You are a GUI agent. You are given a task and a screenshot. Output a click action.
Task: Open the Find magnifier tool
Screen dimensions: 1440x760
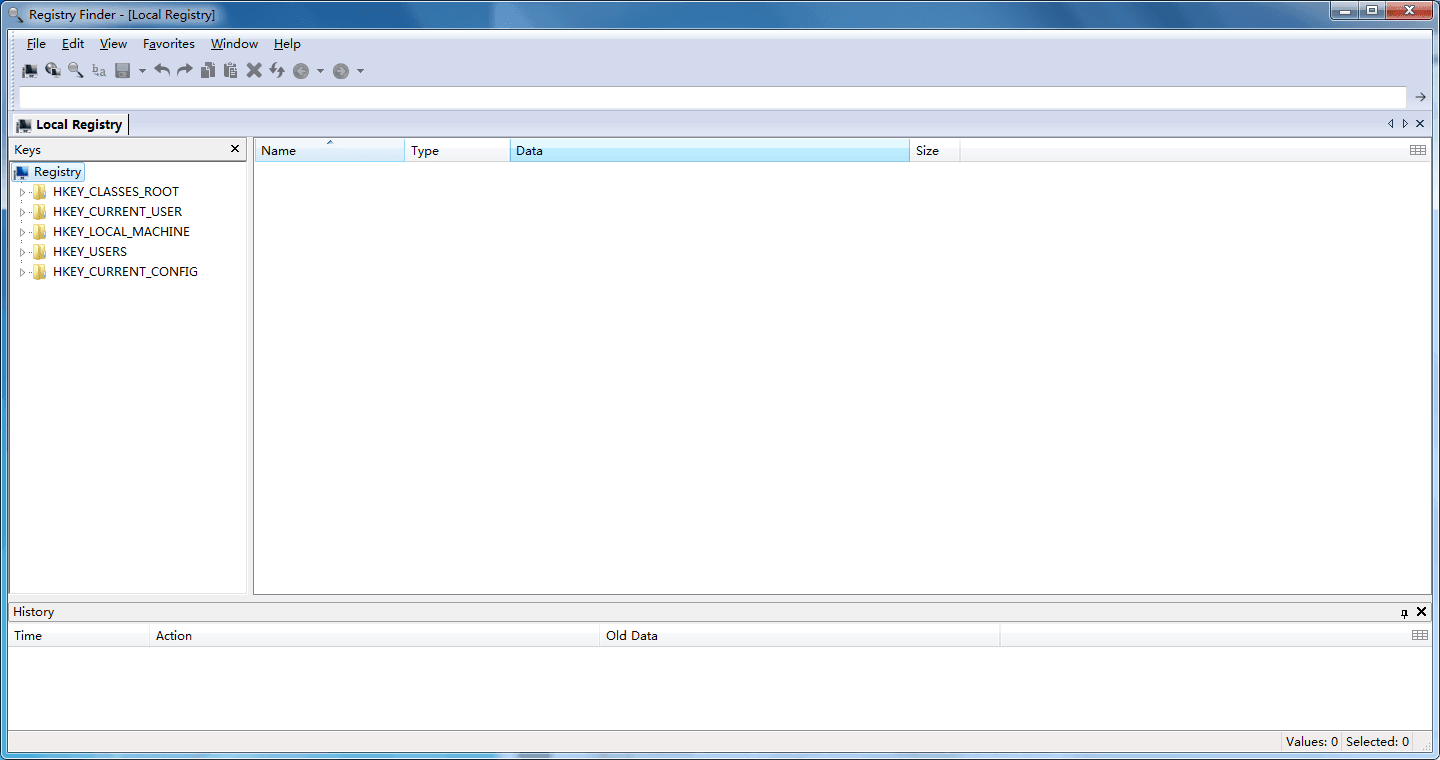coord(76,70)
